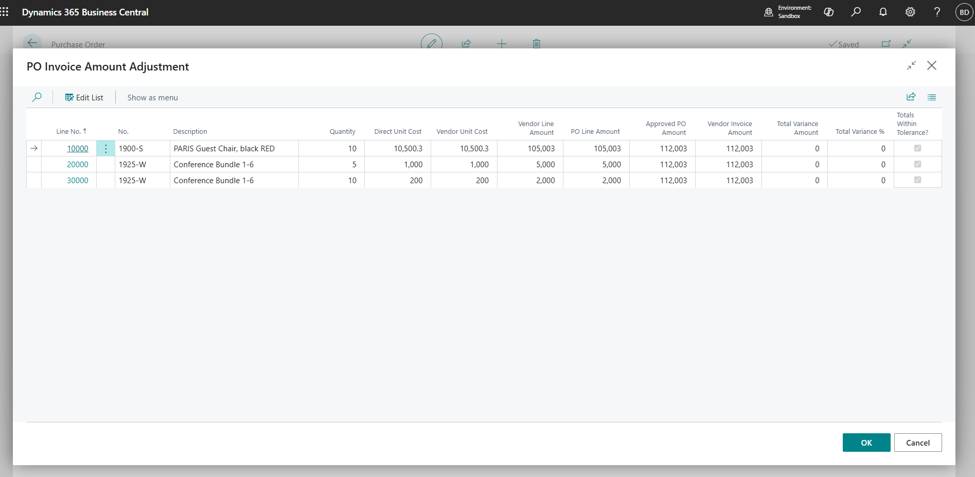The image size is (975, 477).
Task: Click the share icon in the dialog toolbar
Action: pyautogui.click(x=911, y=97)
